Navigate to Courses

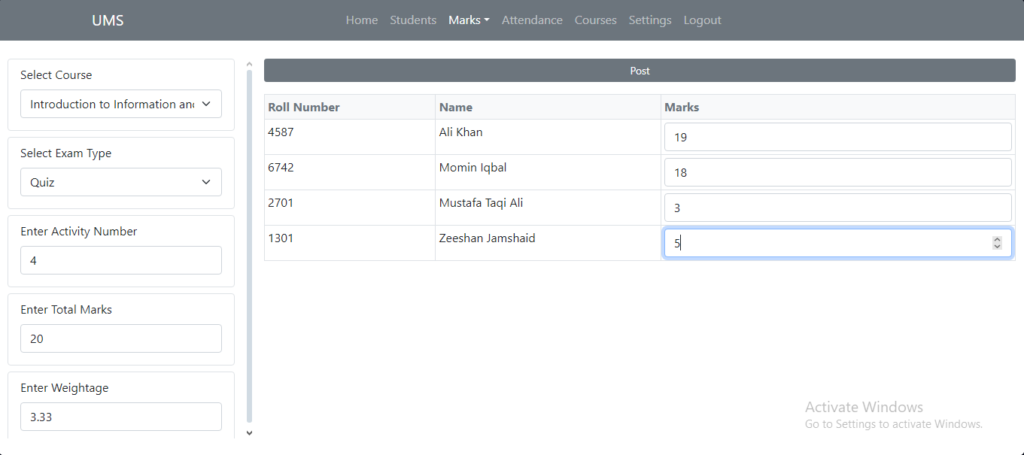(x=596, y=20)
